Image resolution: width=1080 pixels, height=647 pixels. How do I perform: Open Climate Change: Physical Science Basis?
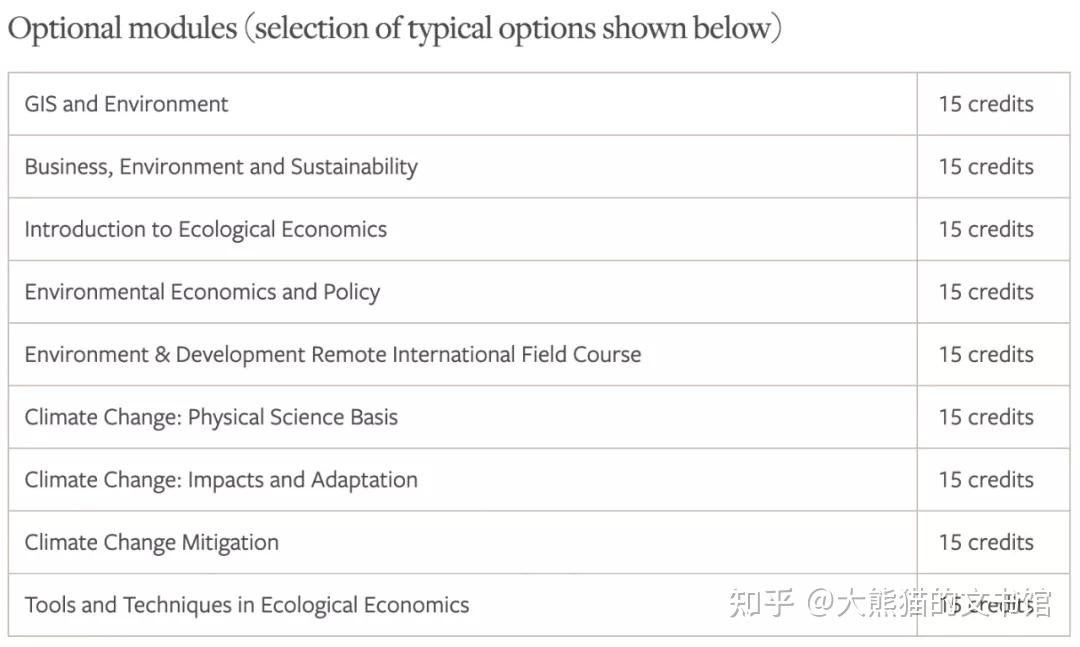[x=211, y=417]
